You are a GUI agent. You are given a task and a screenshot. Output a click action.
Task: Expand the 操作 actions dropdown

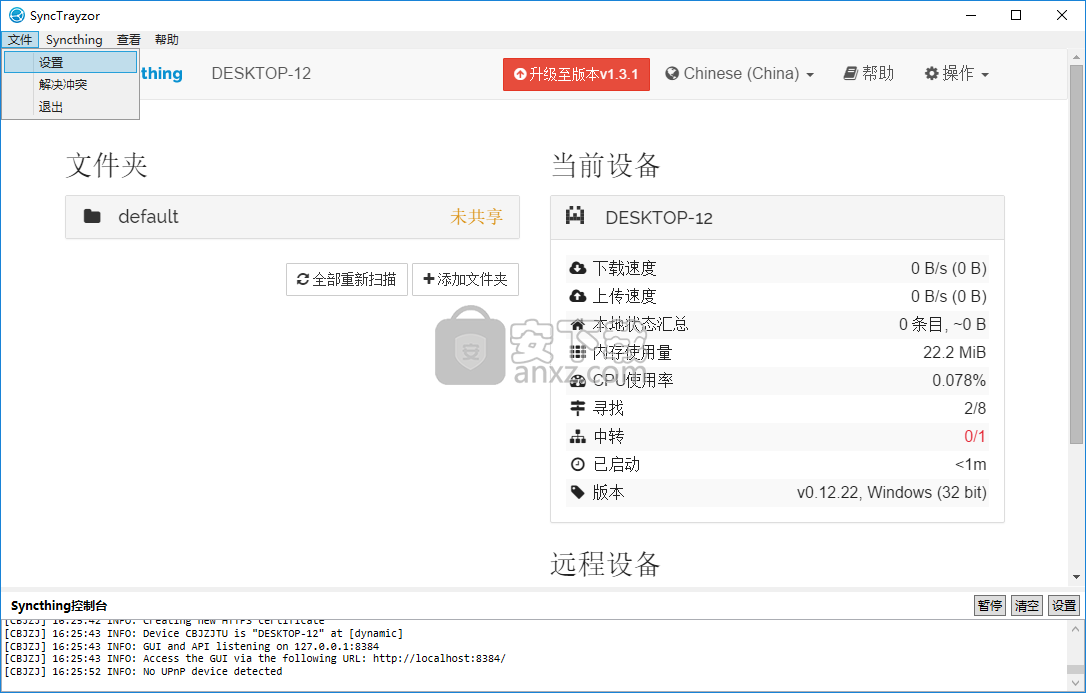(957, 73)
